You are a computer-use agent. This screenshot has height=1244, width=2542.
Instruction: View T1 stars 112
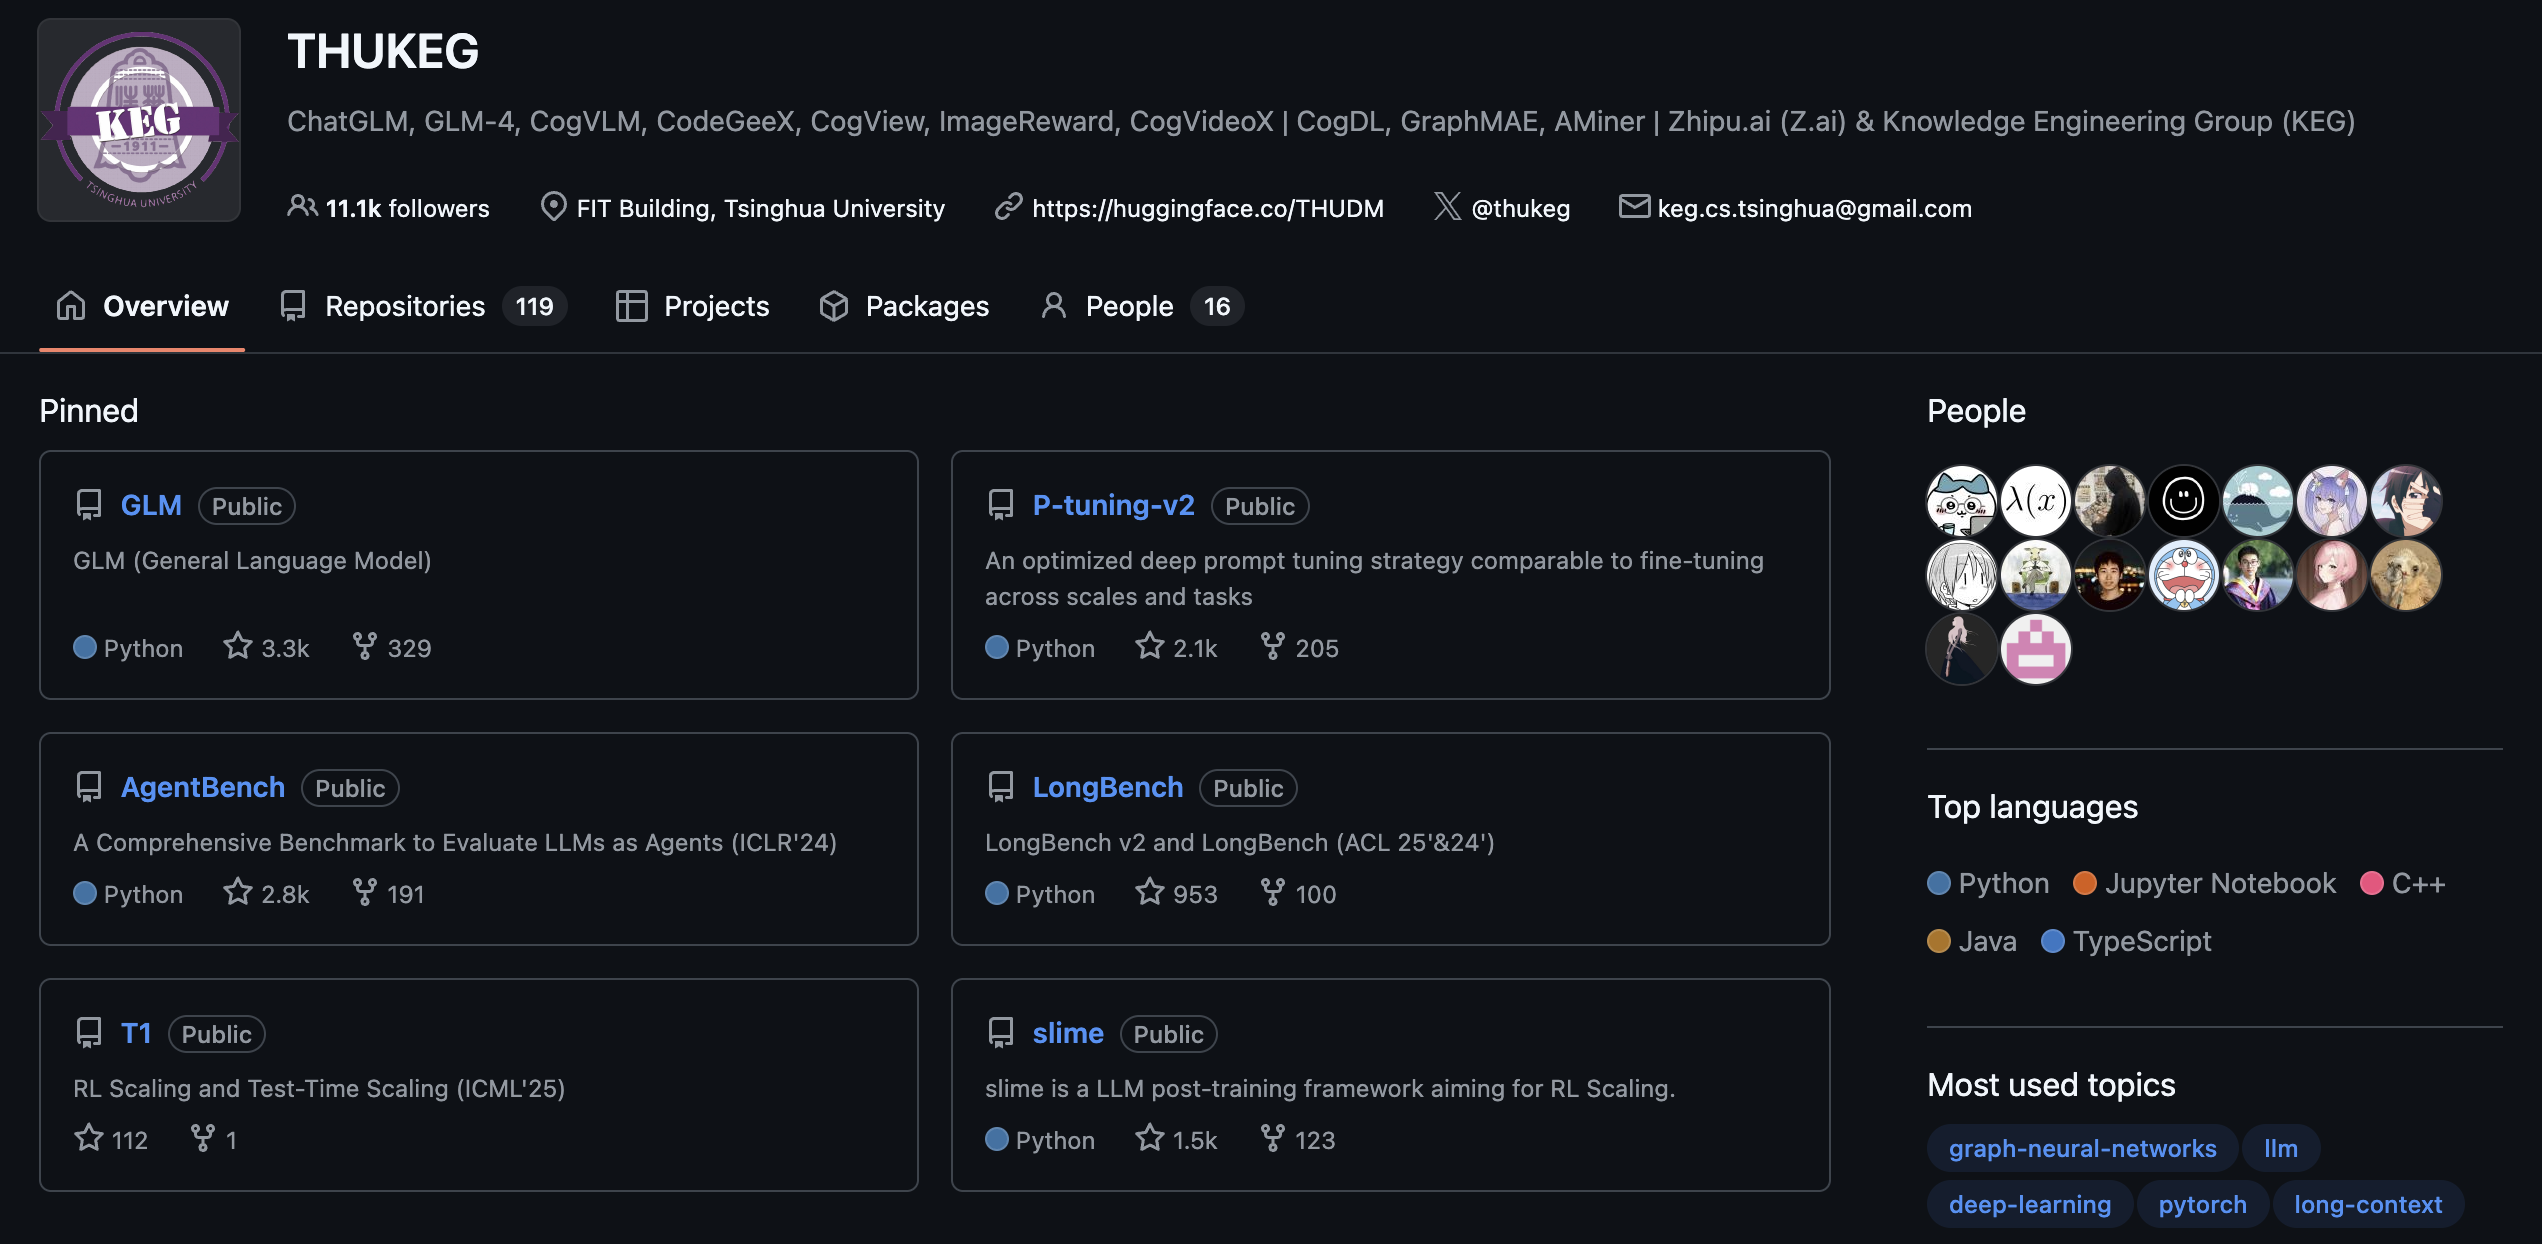[111, 1139]
